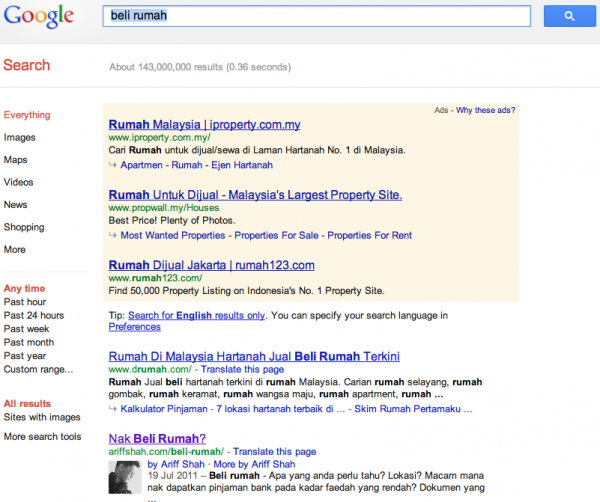Click the blue magnifier search button
This screenshot has width=600, height=502.
coord(570,17)
